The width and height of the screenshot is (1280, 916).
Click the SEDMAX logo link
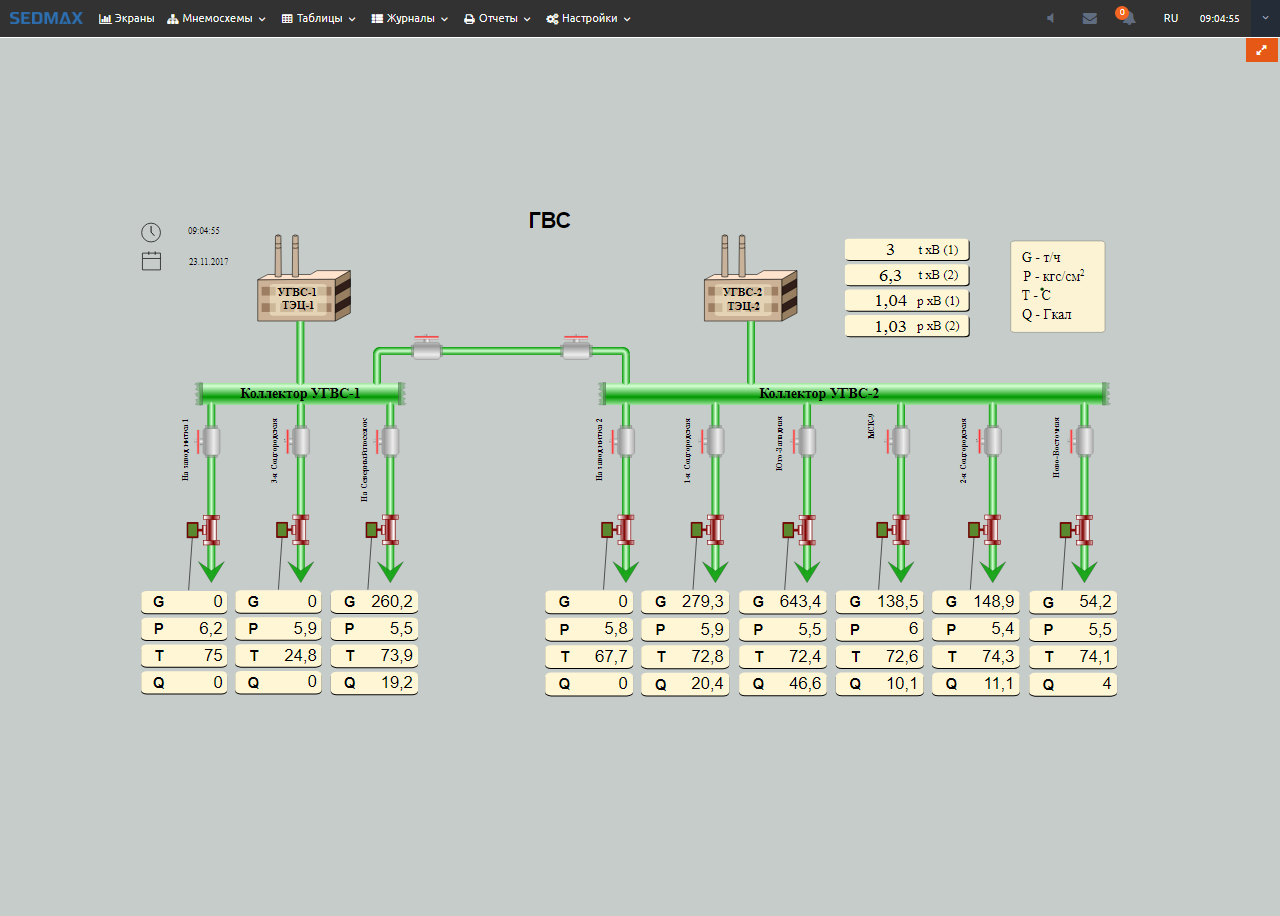[46, 18]
